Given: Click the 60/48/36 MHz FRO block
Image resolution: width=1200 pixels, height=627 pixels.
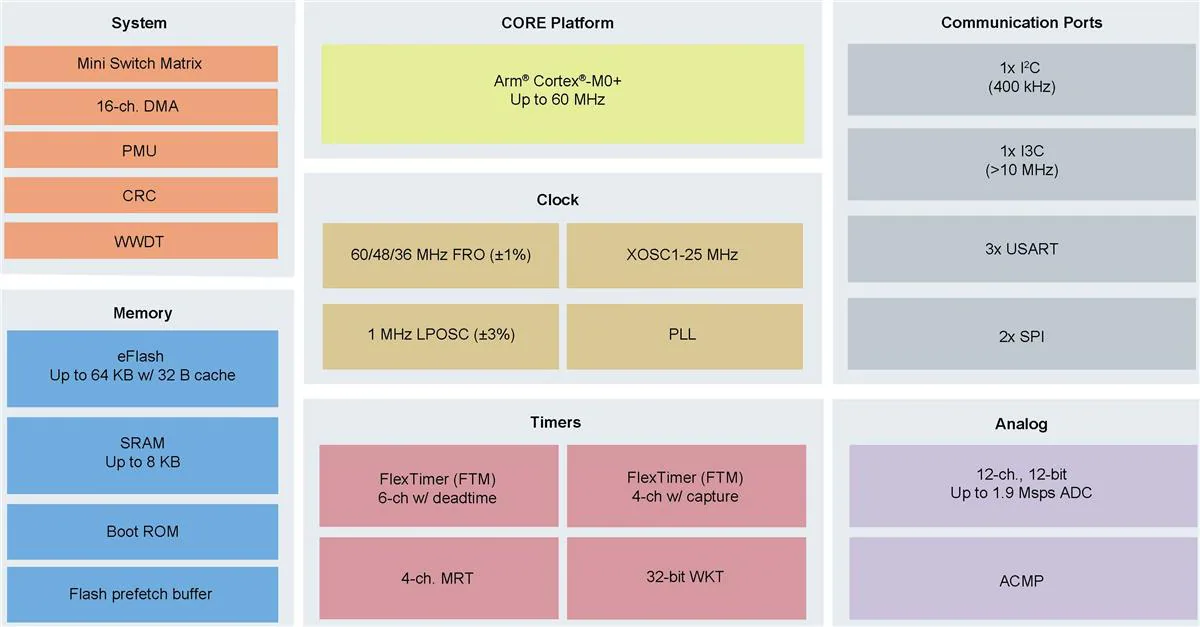Looking at the screenshot, I should pos(440,255).
